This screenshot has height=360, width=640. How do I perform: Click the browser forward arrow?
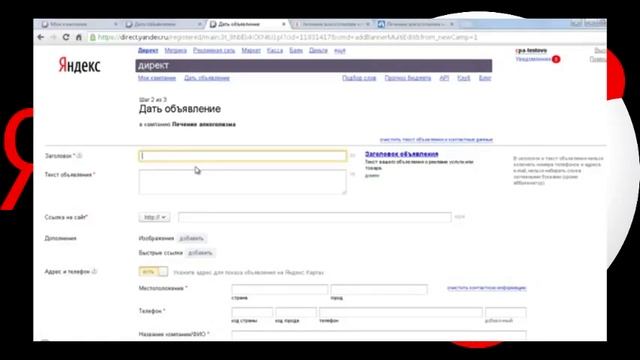(x=53, y=37)
